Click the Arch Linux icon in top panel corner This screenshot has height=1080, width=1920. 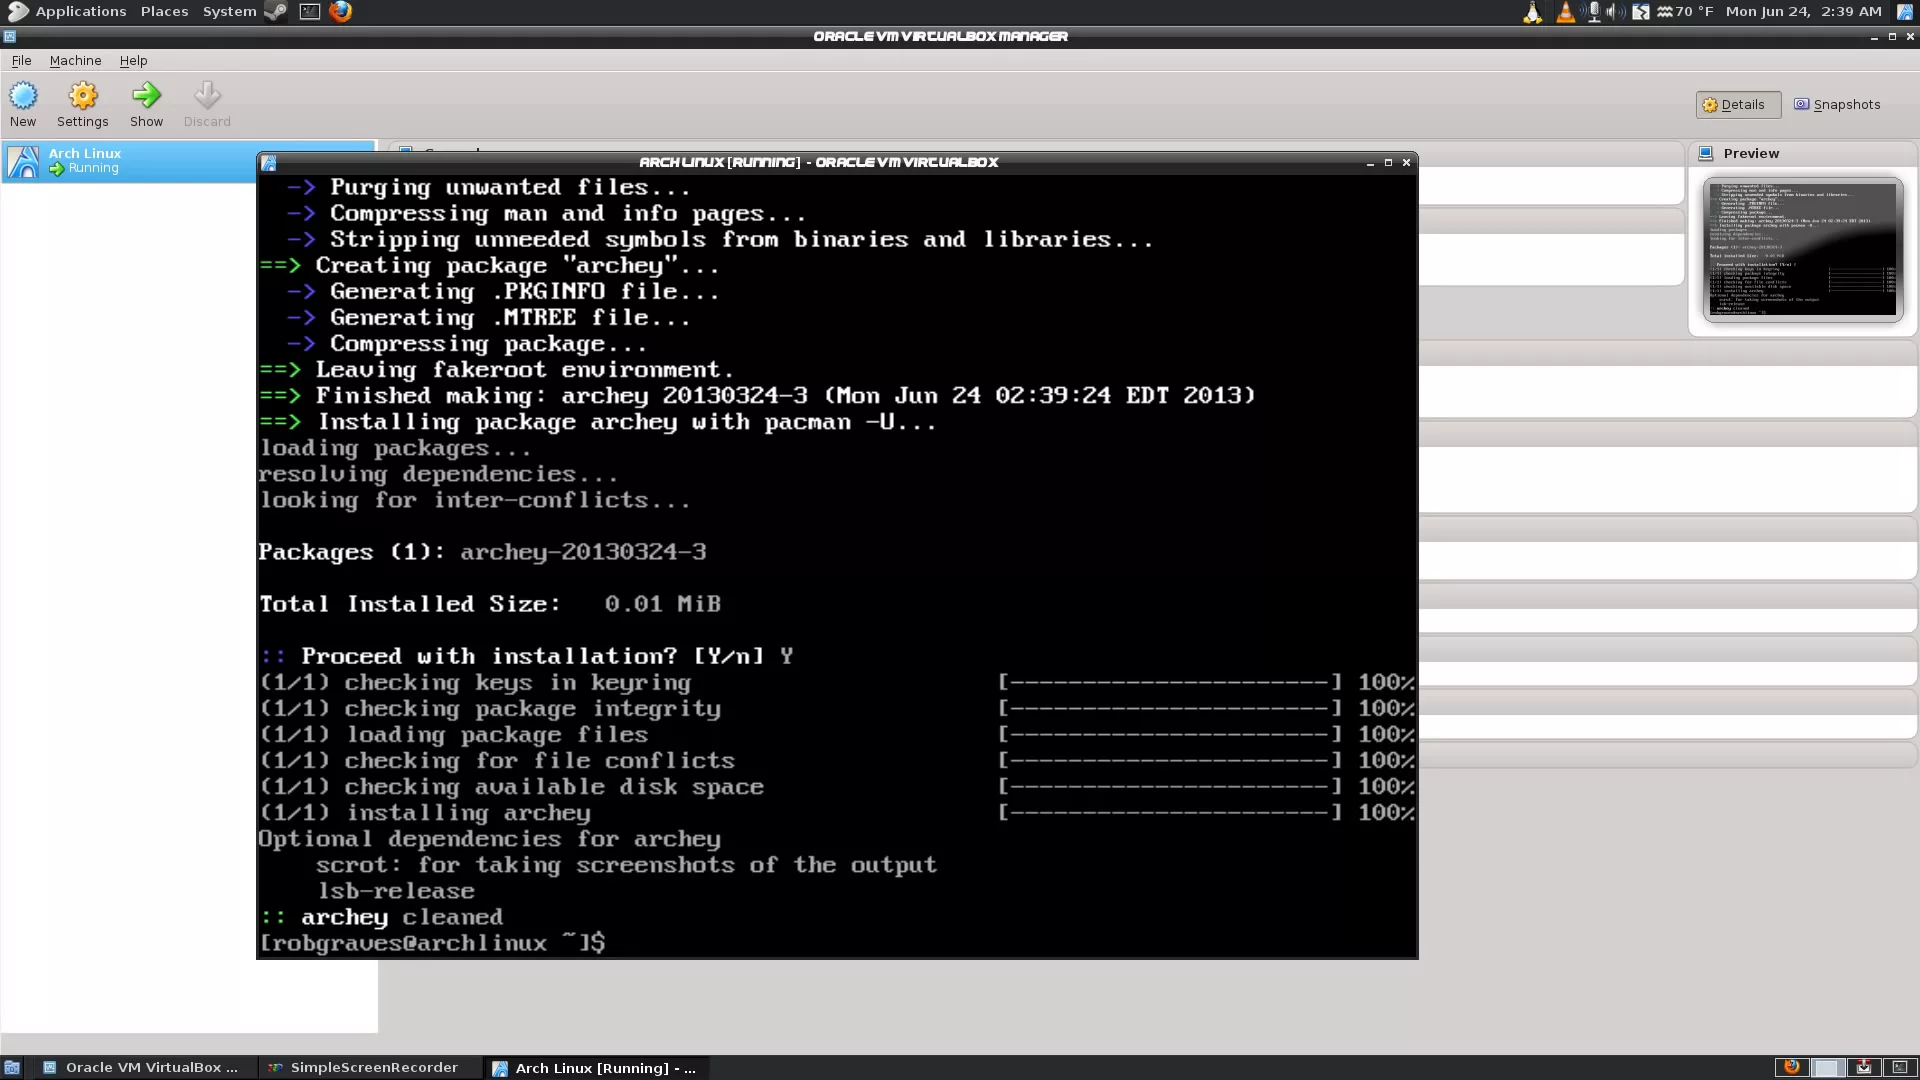pyautogui.click(x=1905, y=12)
